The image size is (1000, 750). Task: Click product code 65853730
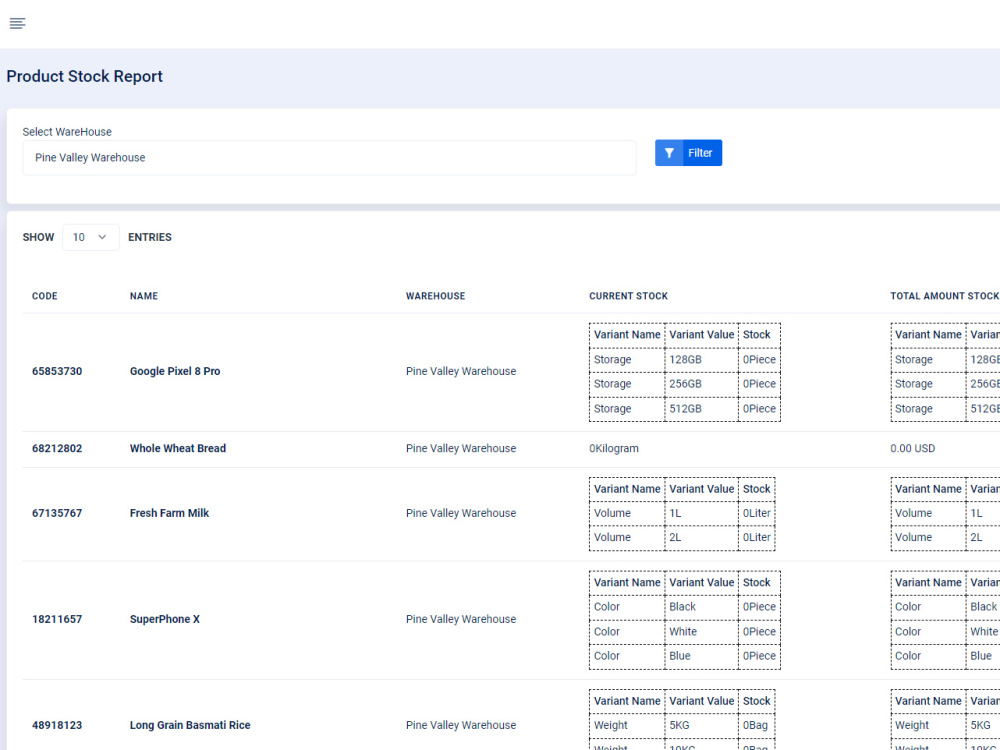click(57, 371)
